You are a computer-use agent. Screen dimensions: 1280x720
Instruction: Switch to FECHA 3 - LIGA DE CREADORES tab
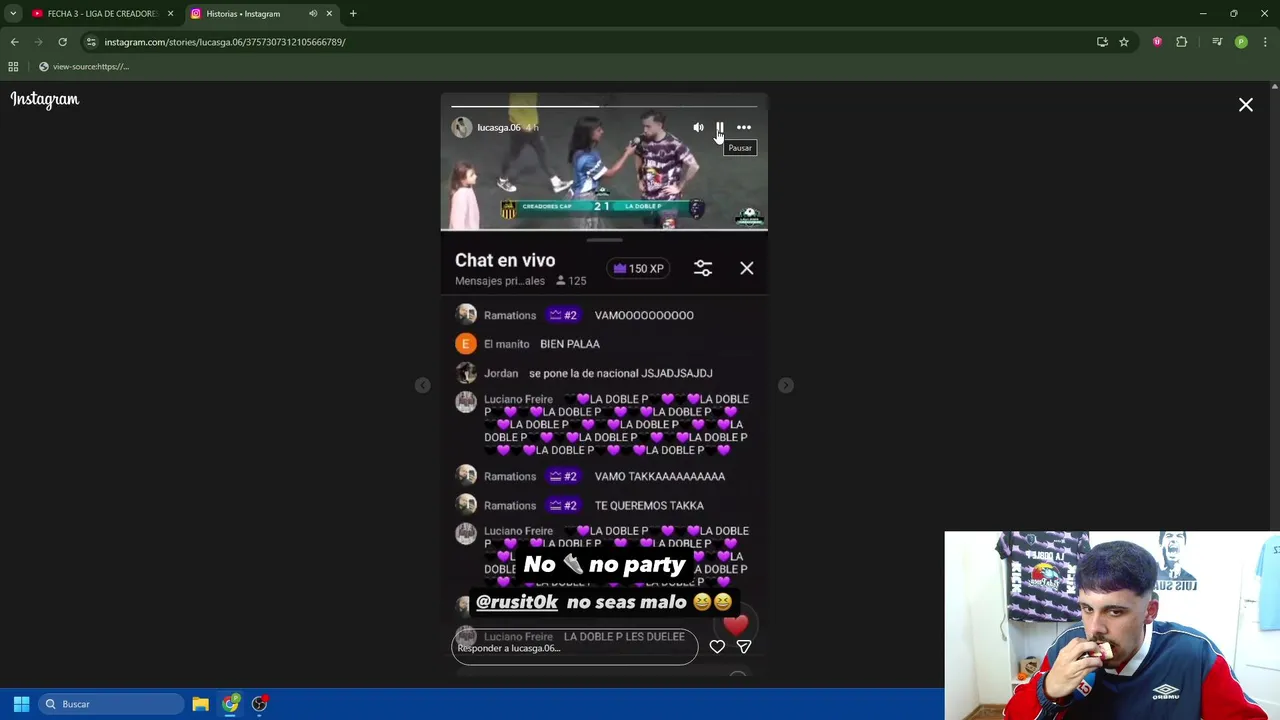pyautogui.click(x=100, y=14)
